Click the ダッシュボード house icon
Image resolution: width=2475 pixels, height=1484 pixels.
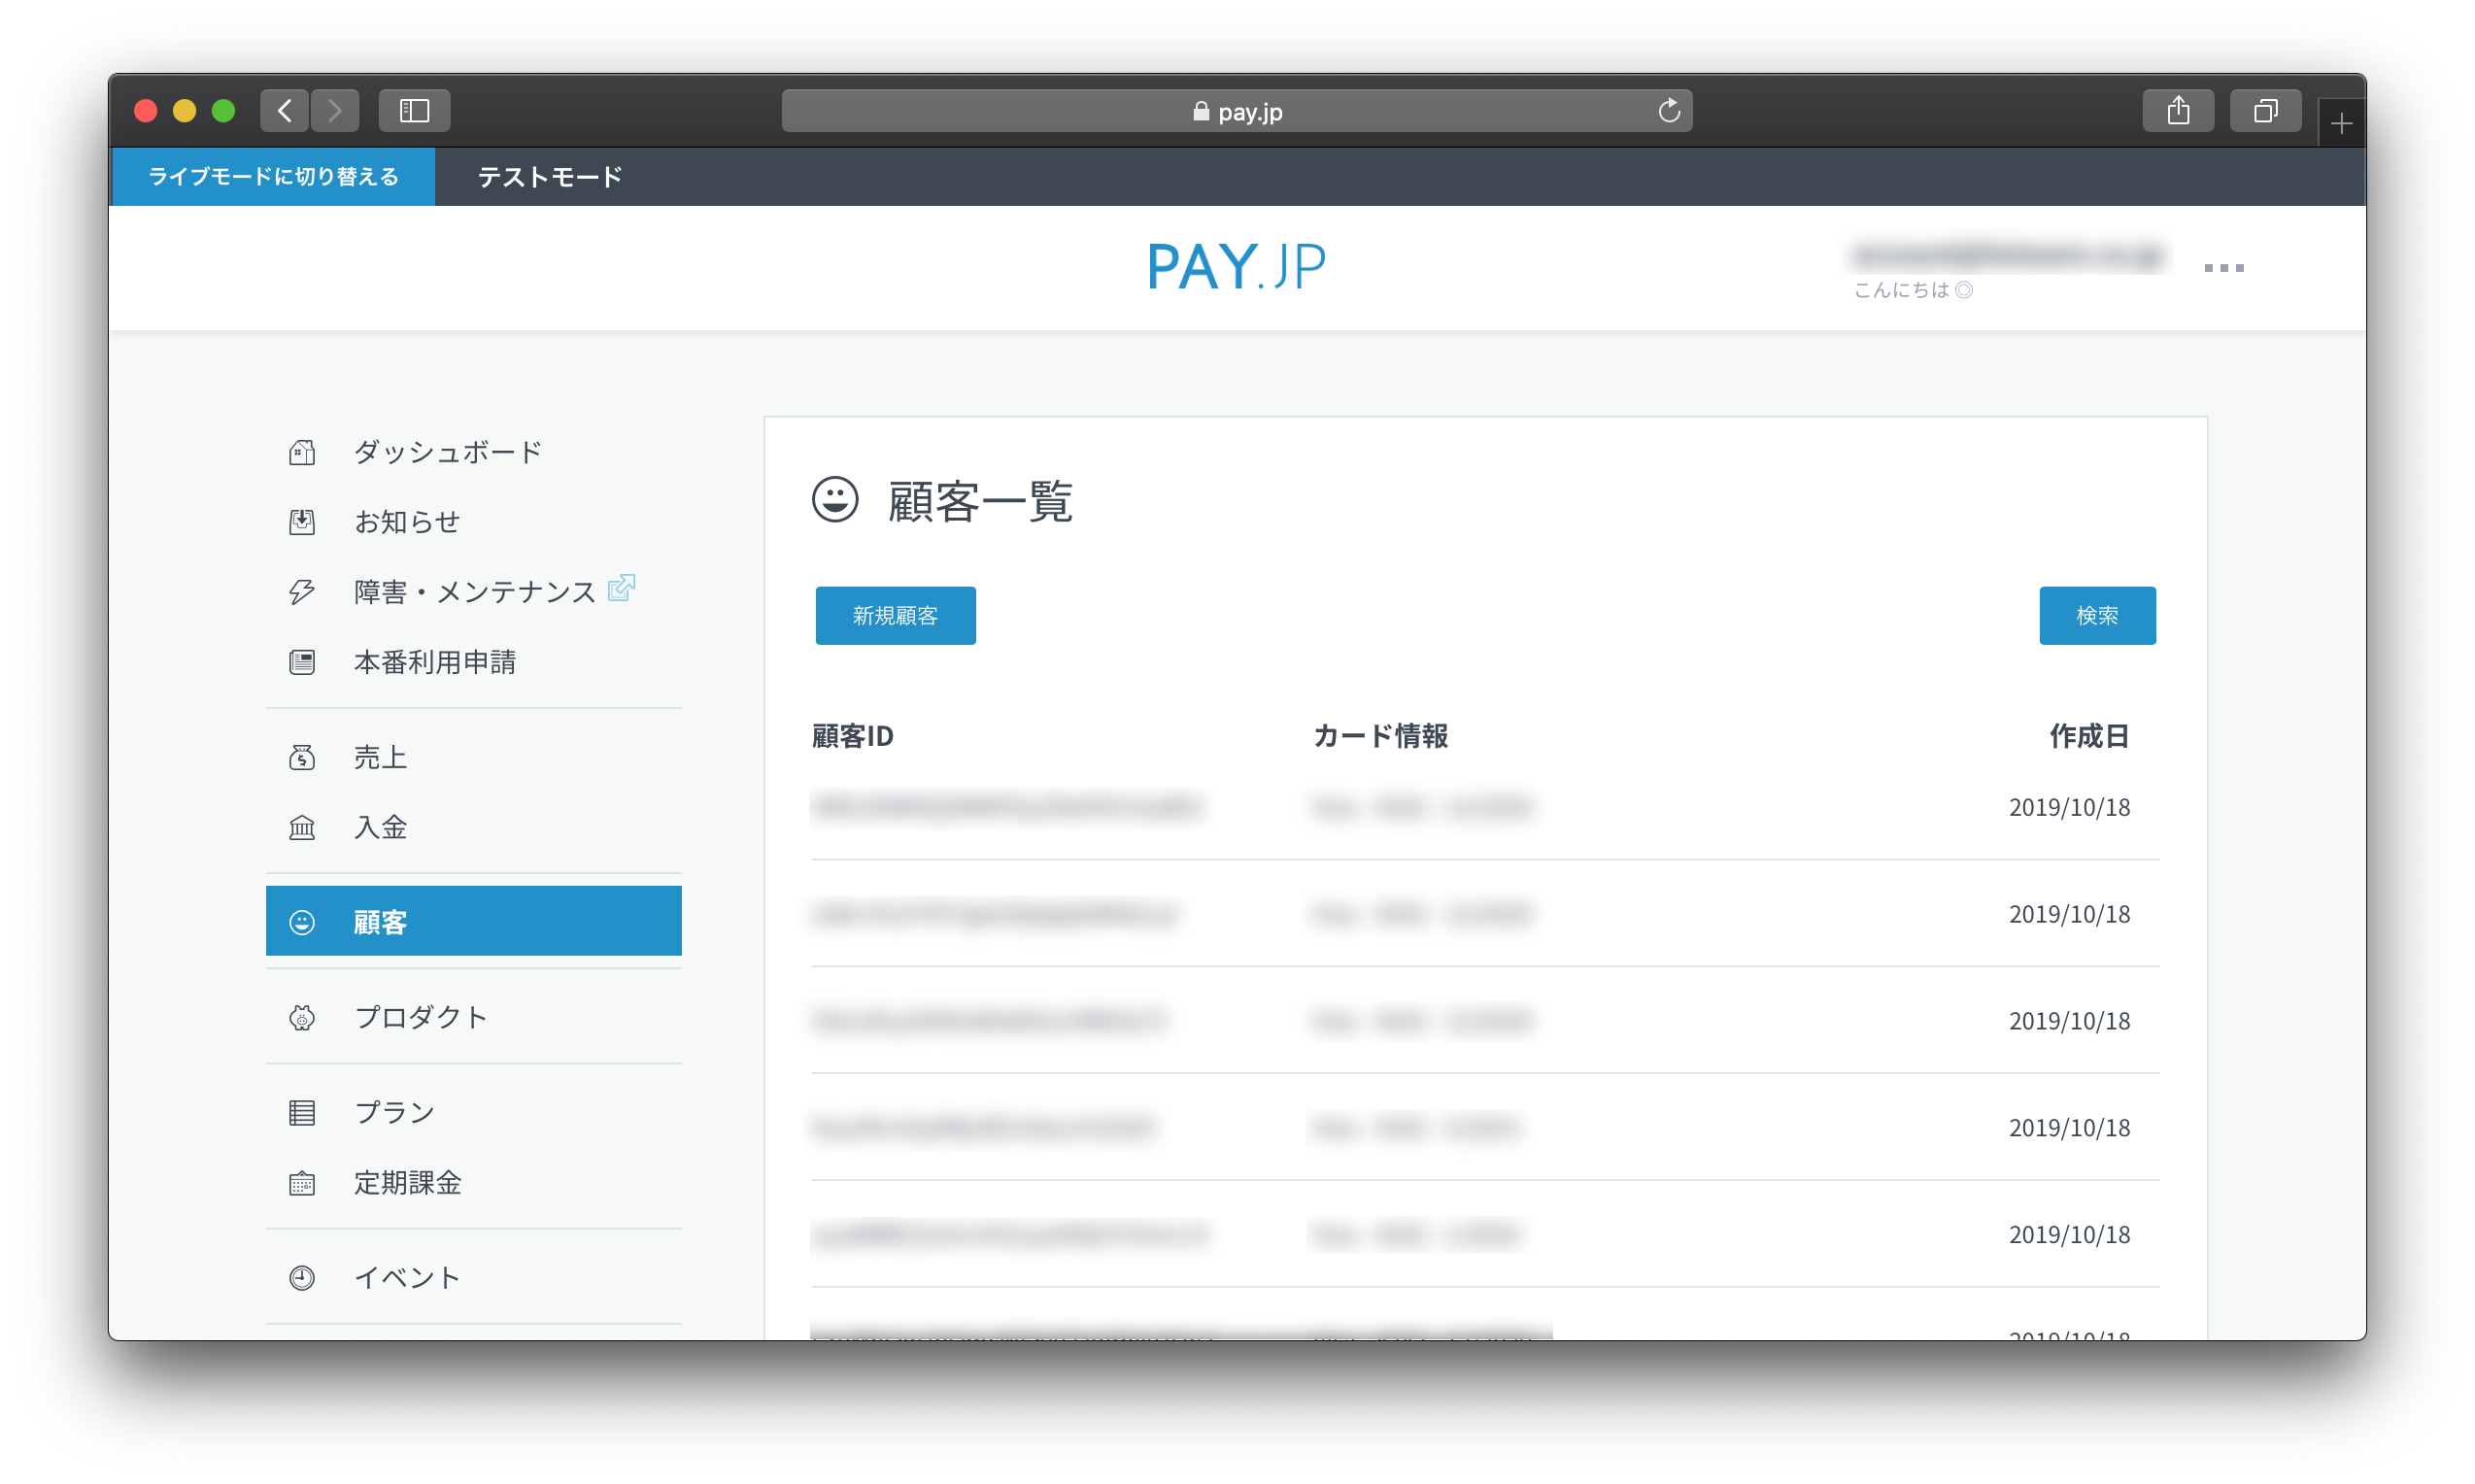pos(302,452)
